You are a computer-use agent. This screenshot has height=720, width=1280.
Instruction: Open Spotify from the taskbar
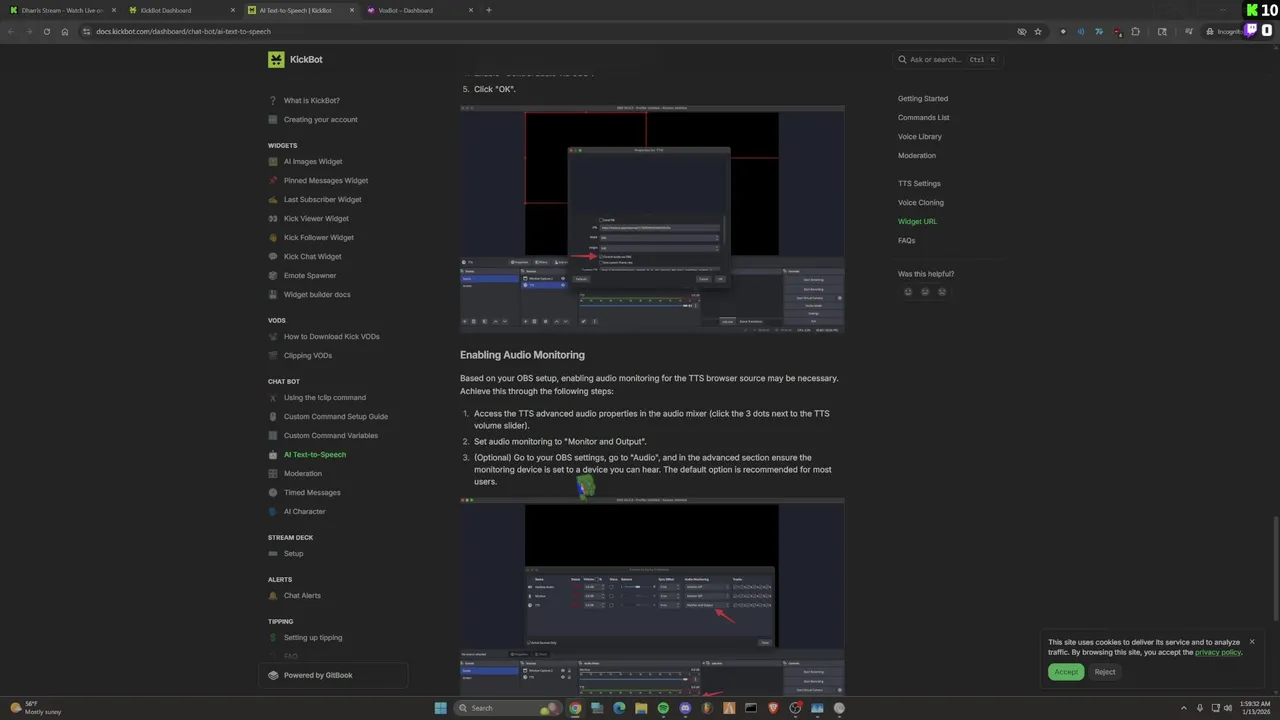(x=663, y=708)
